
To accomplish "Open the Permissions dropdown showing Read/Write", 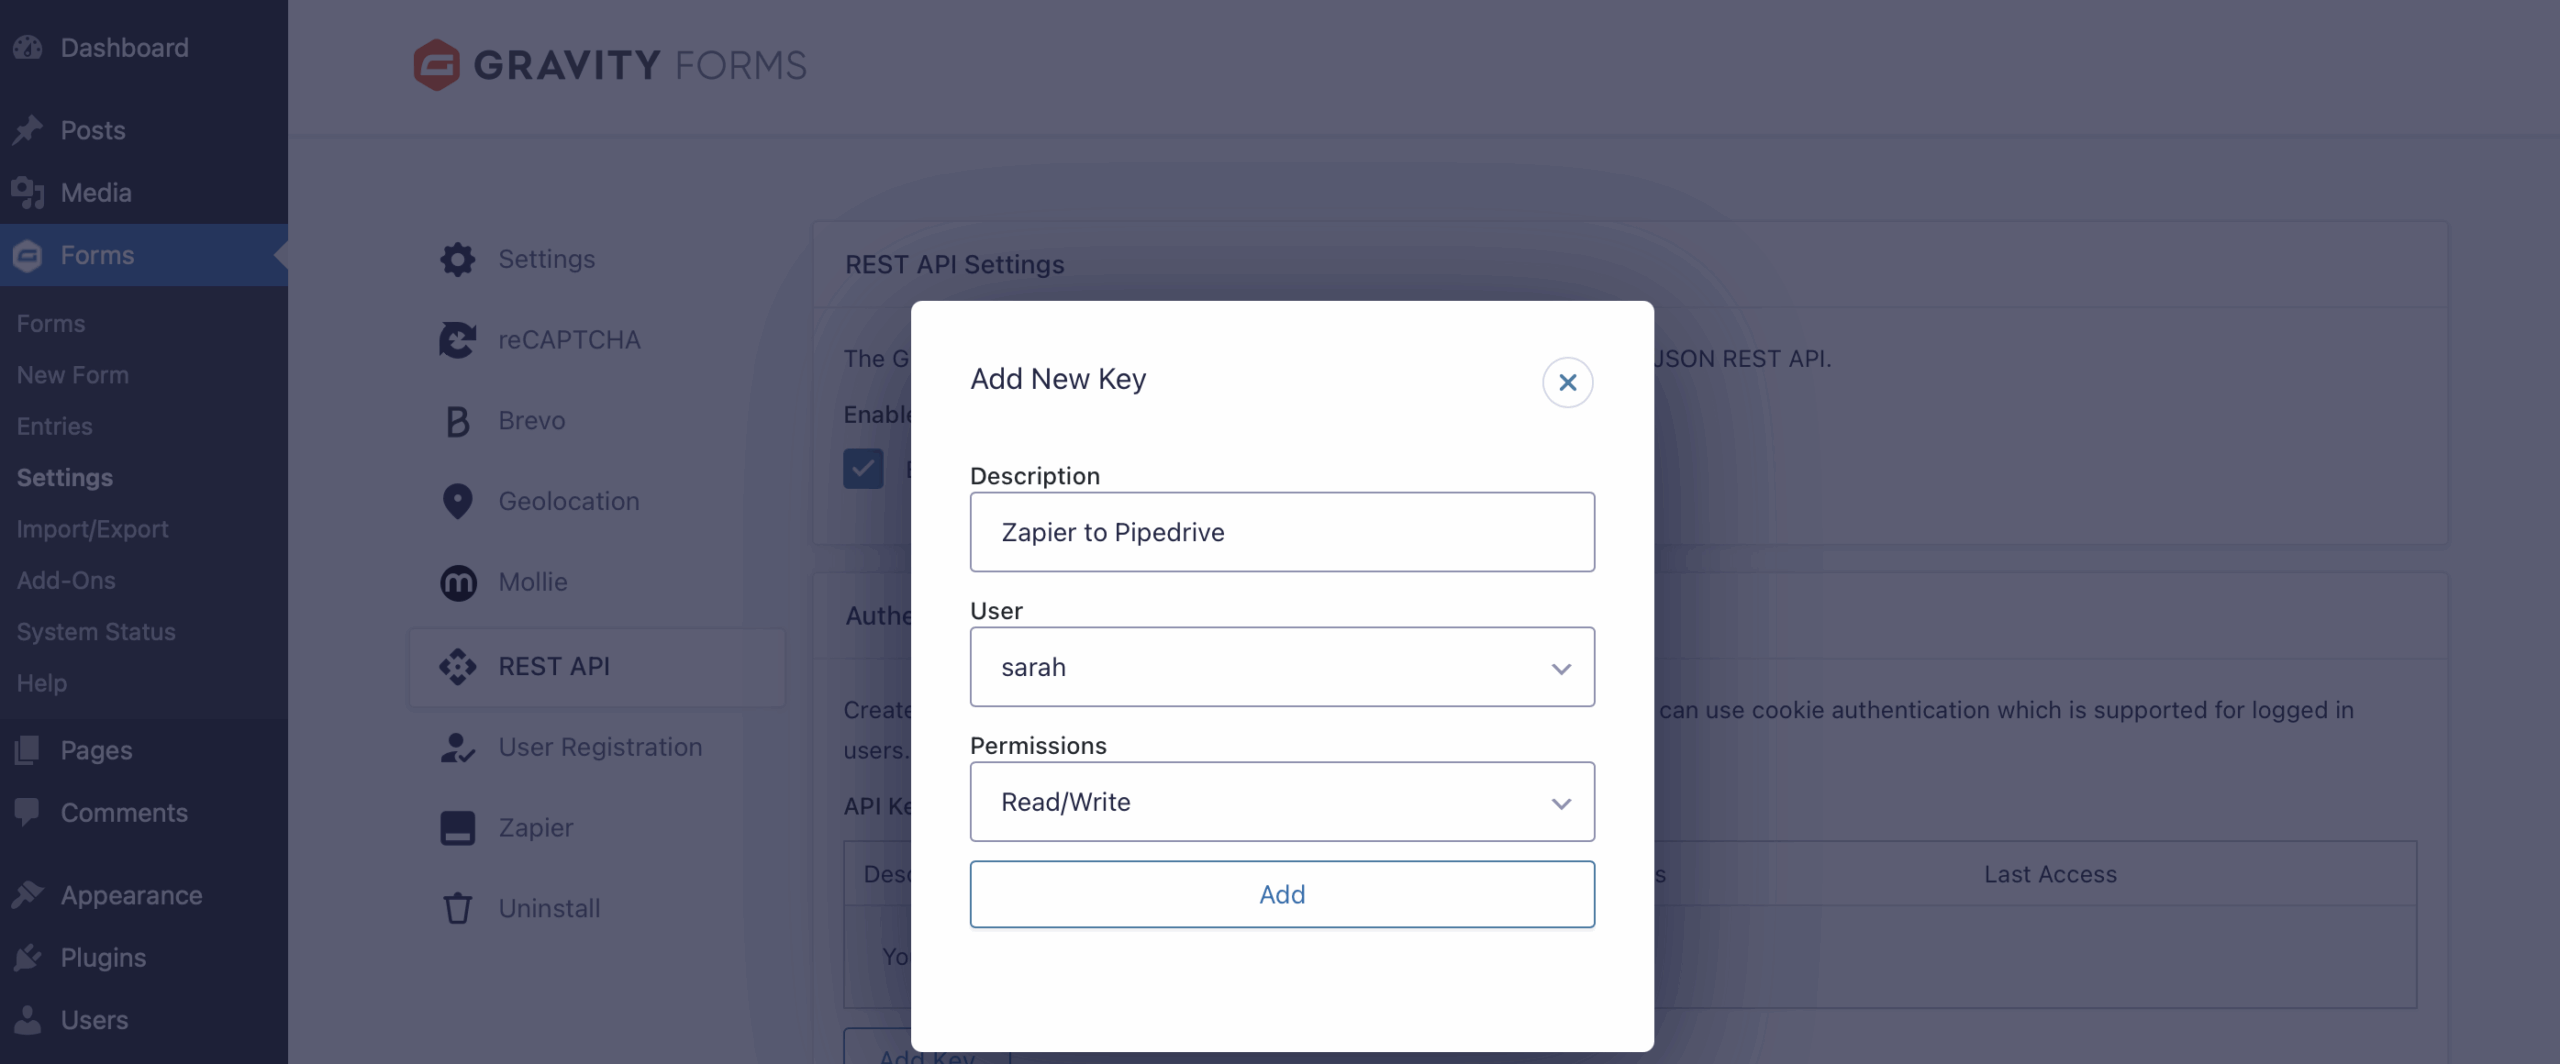I will (x=1281, y=802).
